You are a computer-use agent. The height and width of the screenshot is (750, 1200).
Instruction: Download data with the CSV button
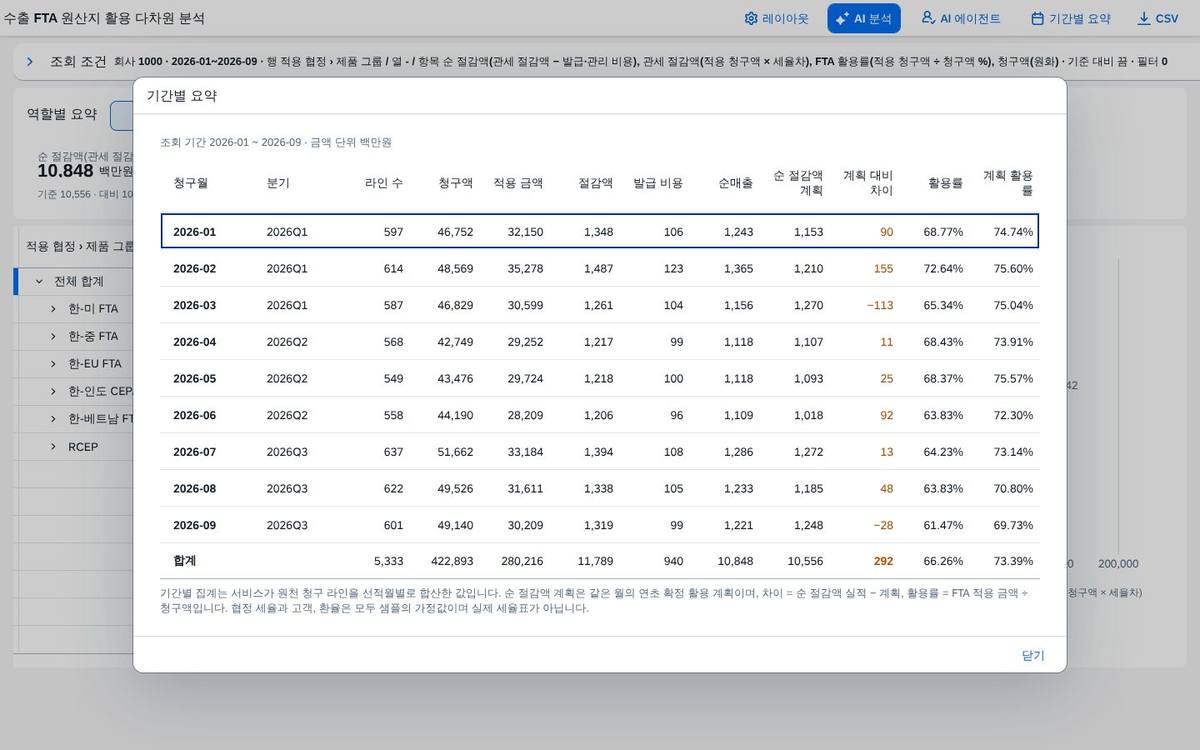(x=1157, y=18)
